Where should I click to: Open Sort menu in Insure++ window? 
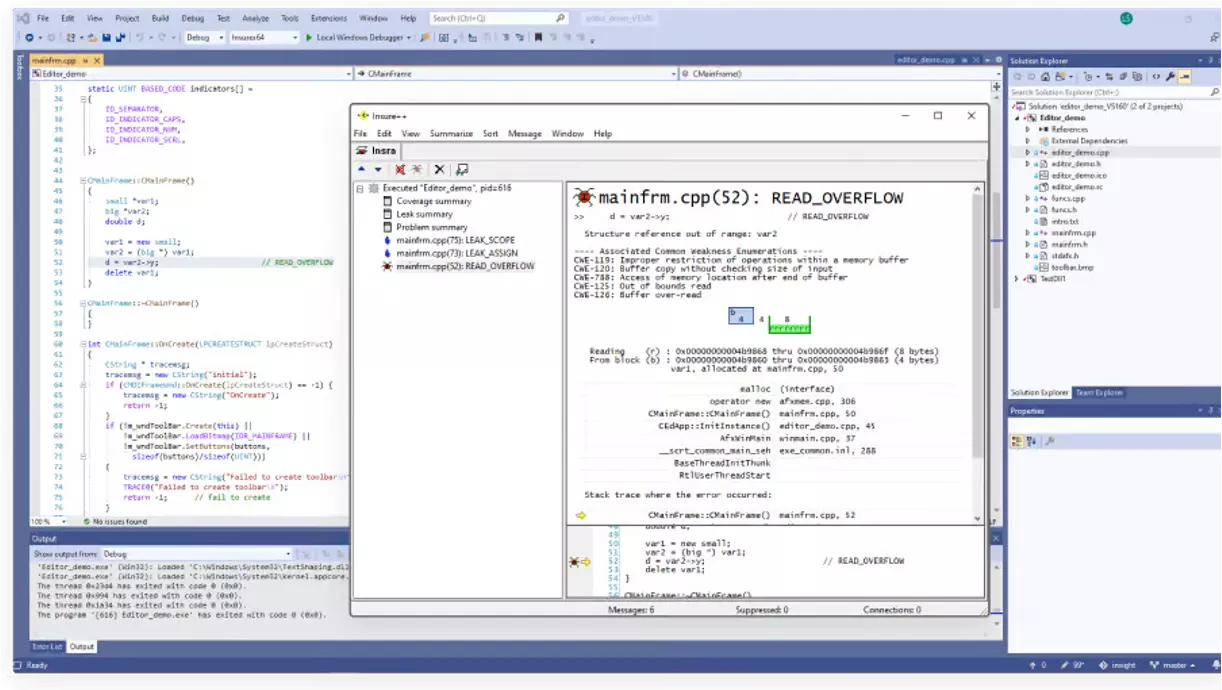(x=490, y=133)
